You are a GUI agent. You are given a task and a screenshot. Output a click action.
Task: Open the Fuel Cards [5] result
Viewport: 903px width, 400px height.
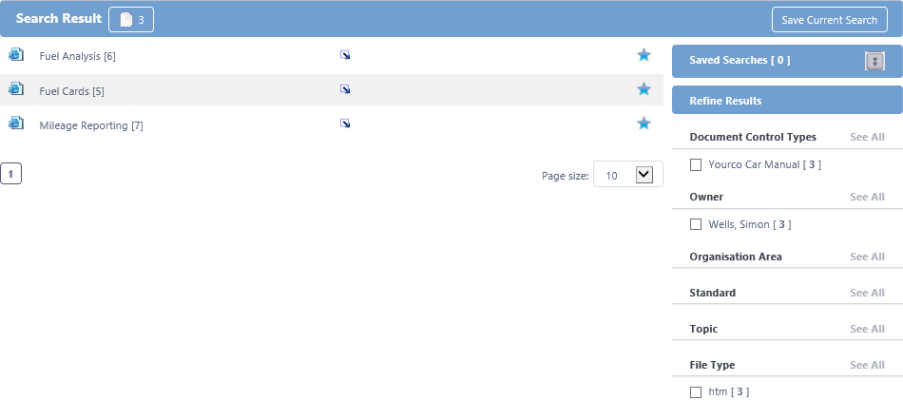(x=72, y=91)
